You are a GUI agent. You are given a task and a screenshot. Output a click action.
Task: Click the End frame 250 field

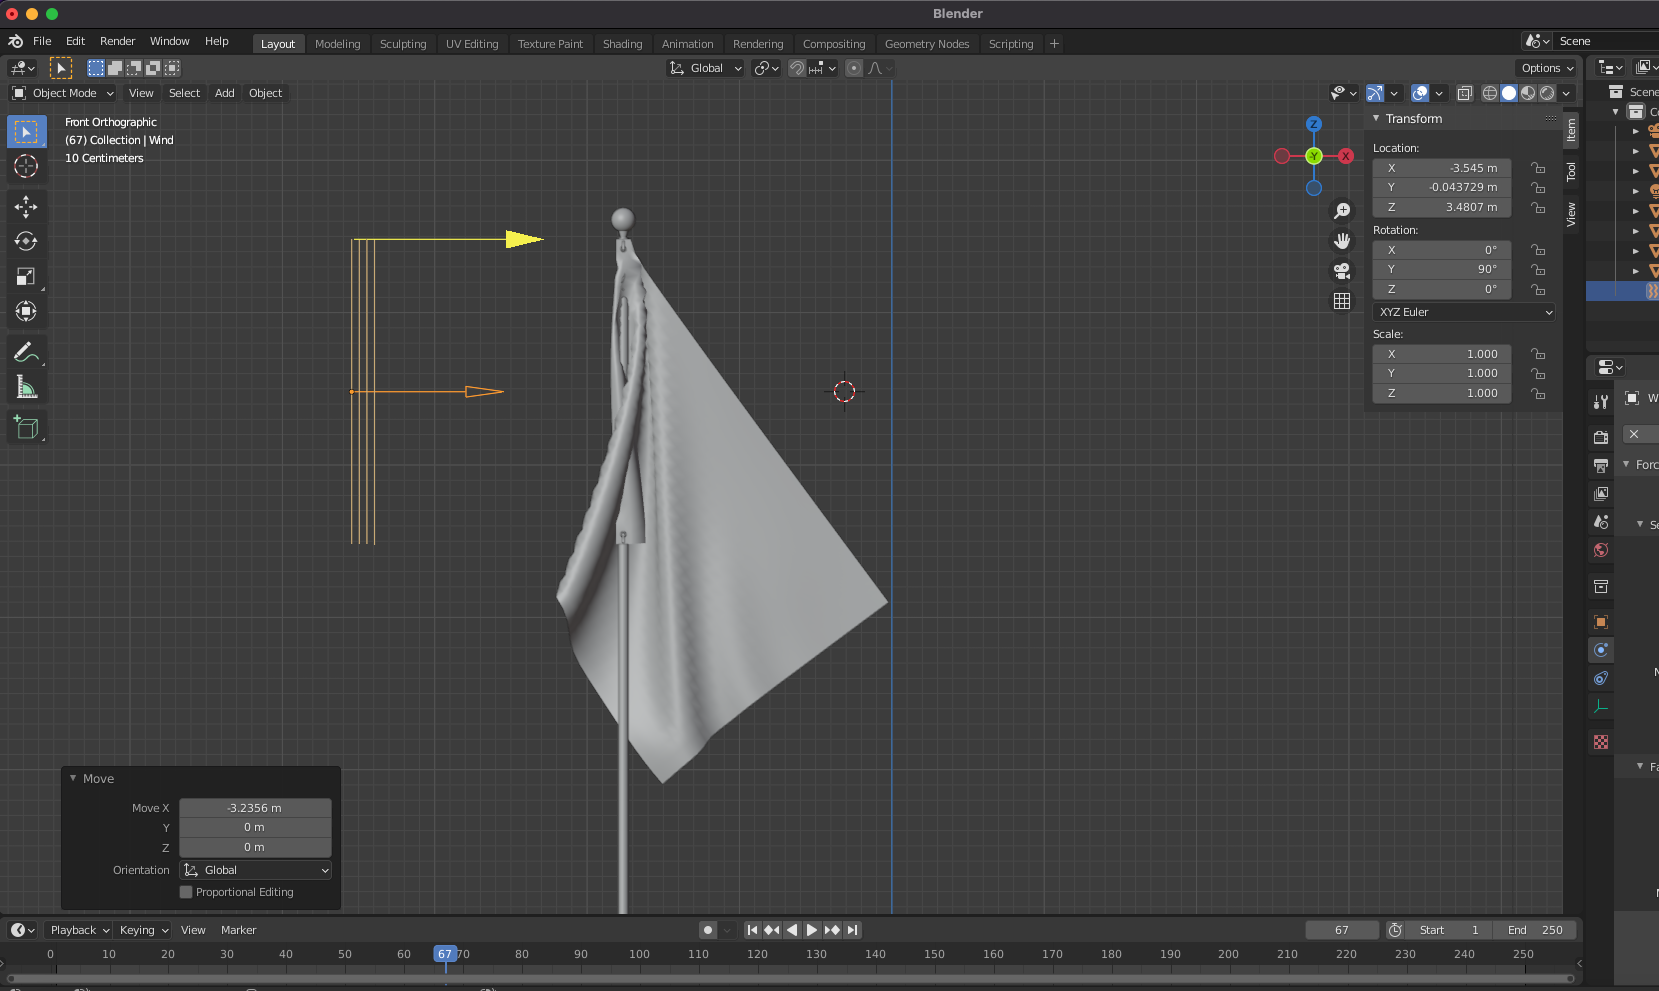click(1535, 930)
